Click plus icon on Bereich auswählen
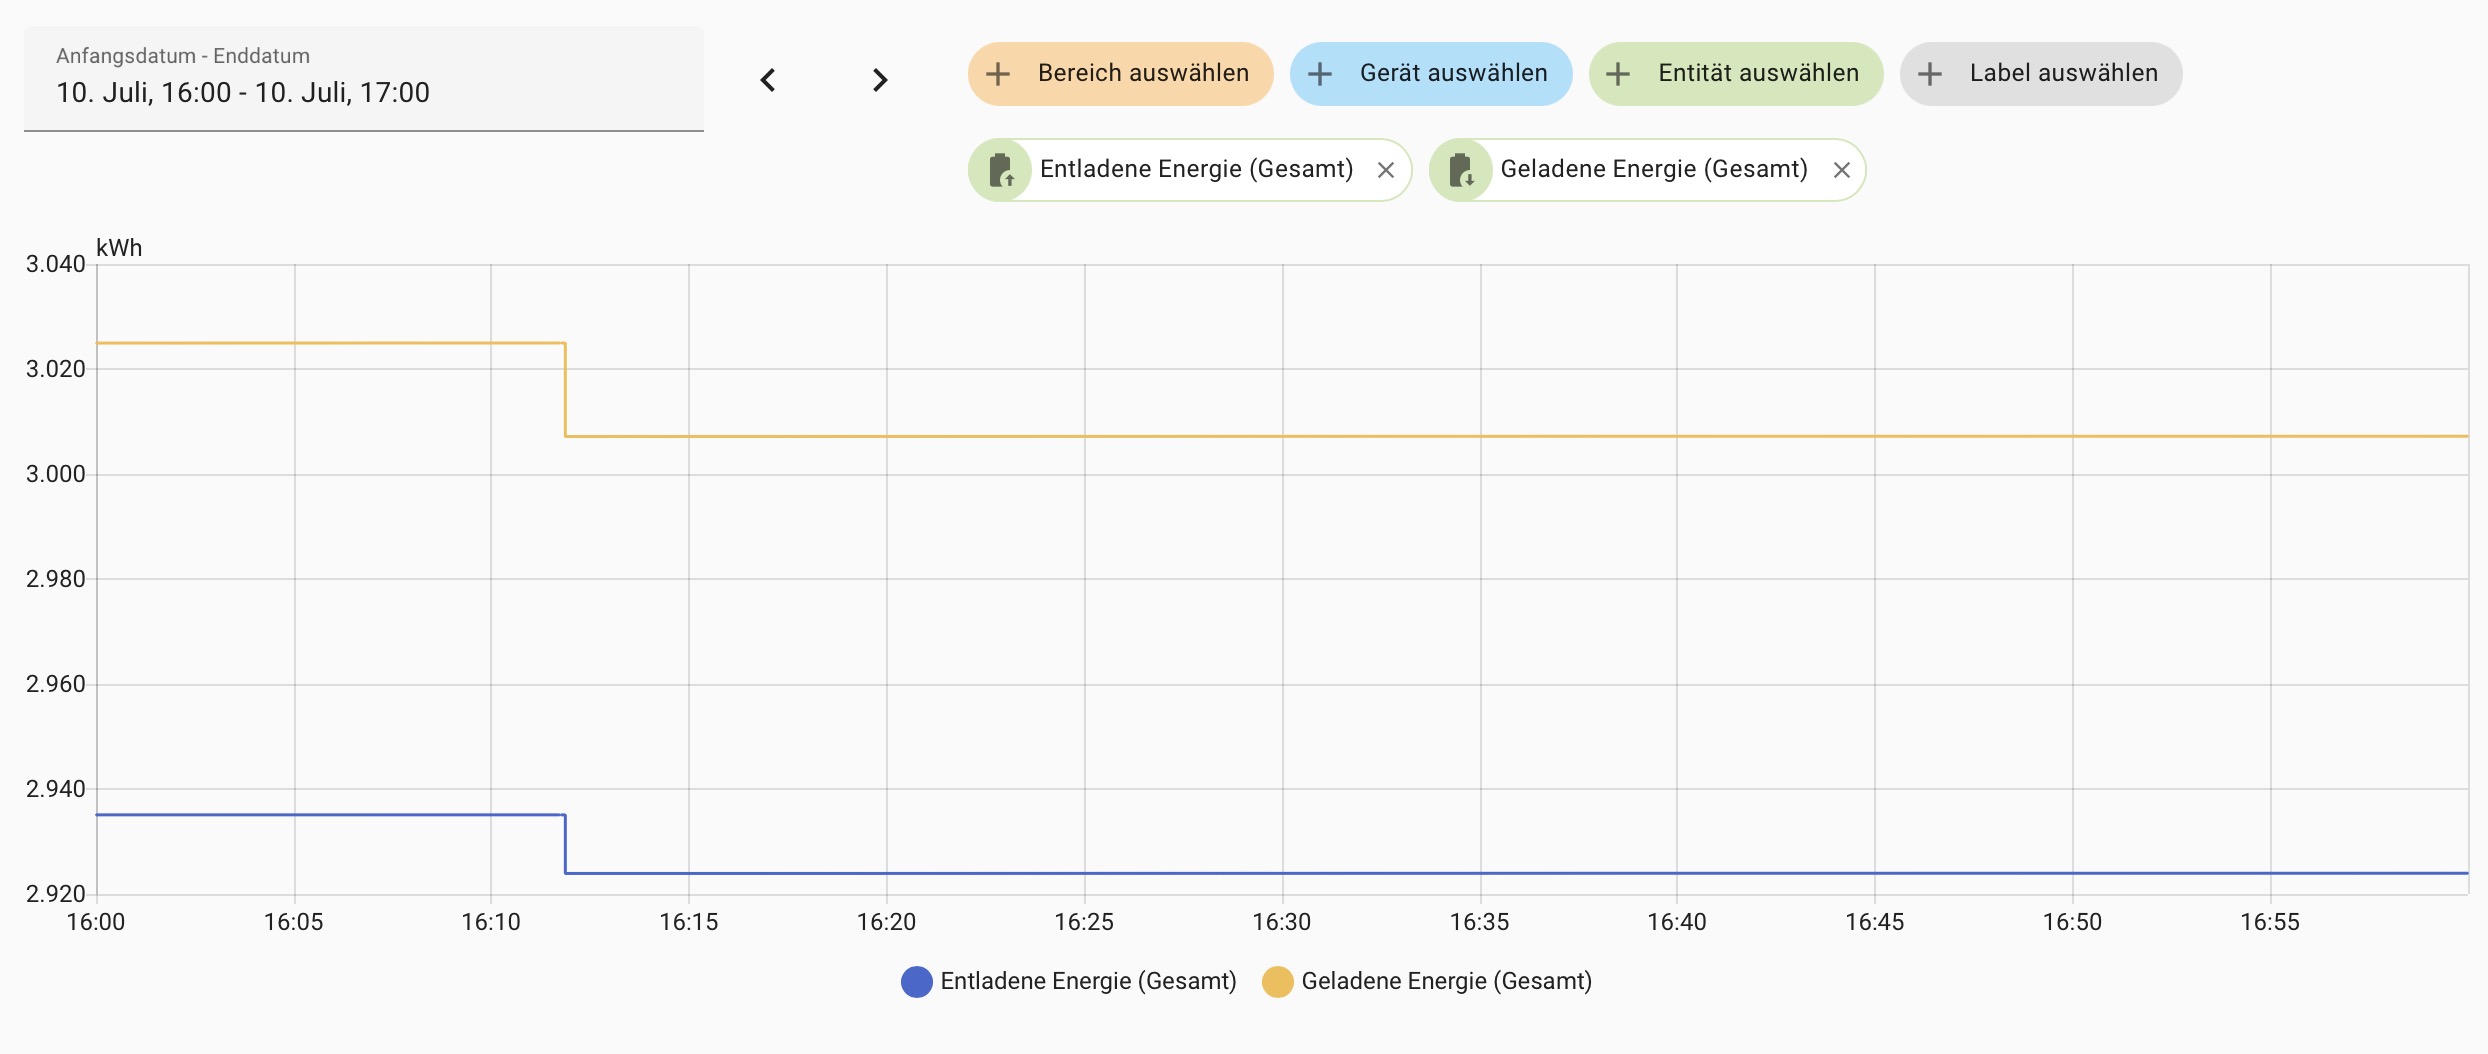The height and width of the screenshot is (1054, 2488). tap(998, 74)
